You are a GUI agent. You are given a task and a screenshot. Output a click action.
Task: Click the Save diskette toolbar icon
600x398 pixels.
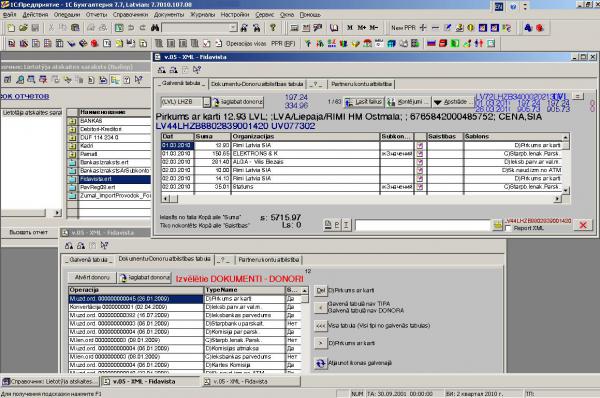click(35, 28)
